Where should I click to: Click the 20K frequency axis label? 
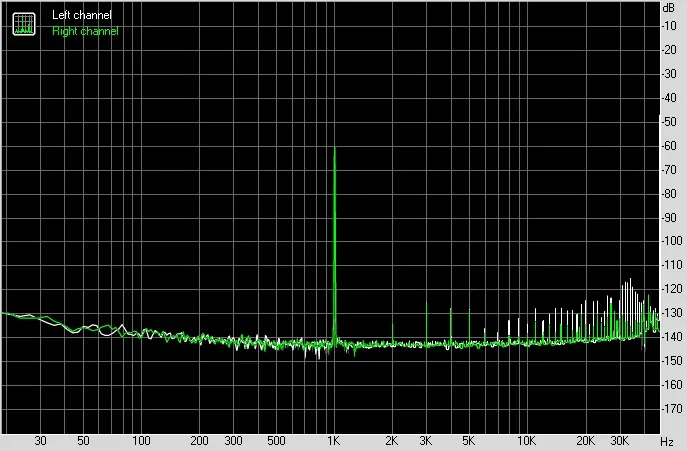click(x=585, y=440)
